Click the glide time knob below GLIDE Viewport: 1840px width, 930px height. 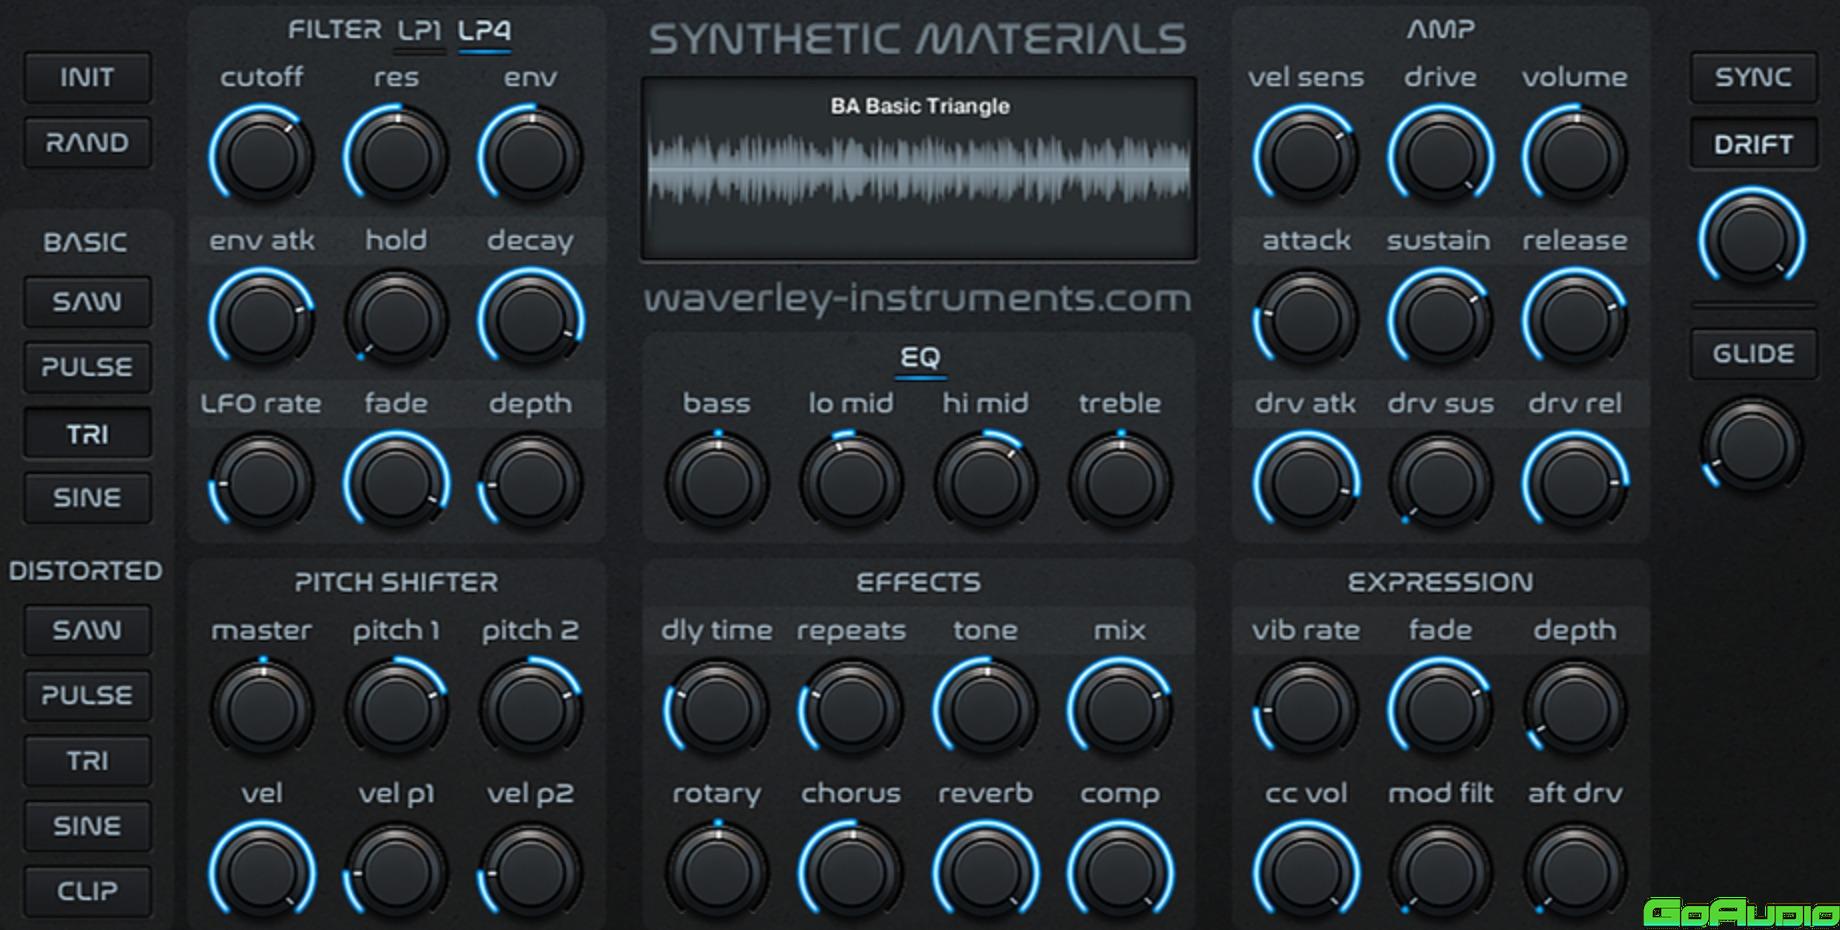tap(1752, 444)
